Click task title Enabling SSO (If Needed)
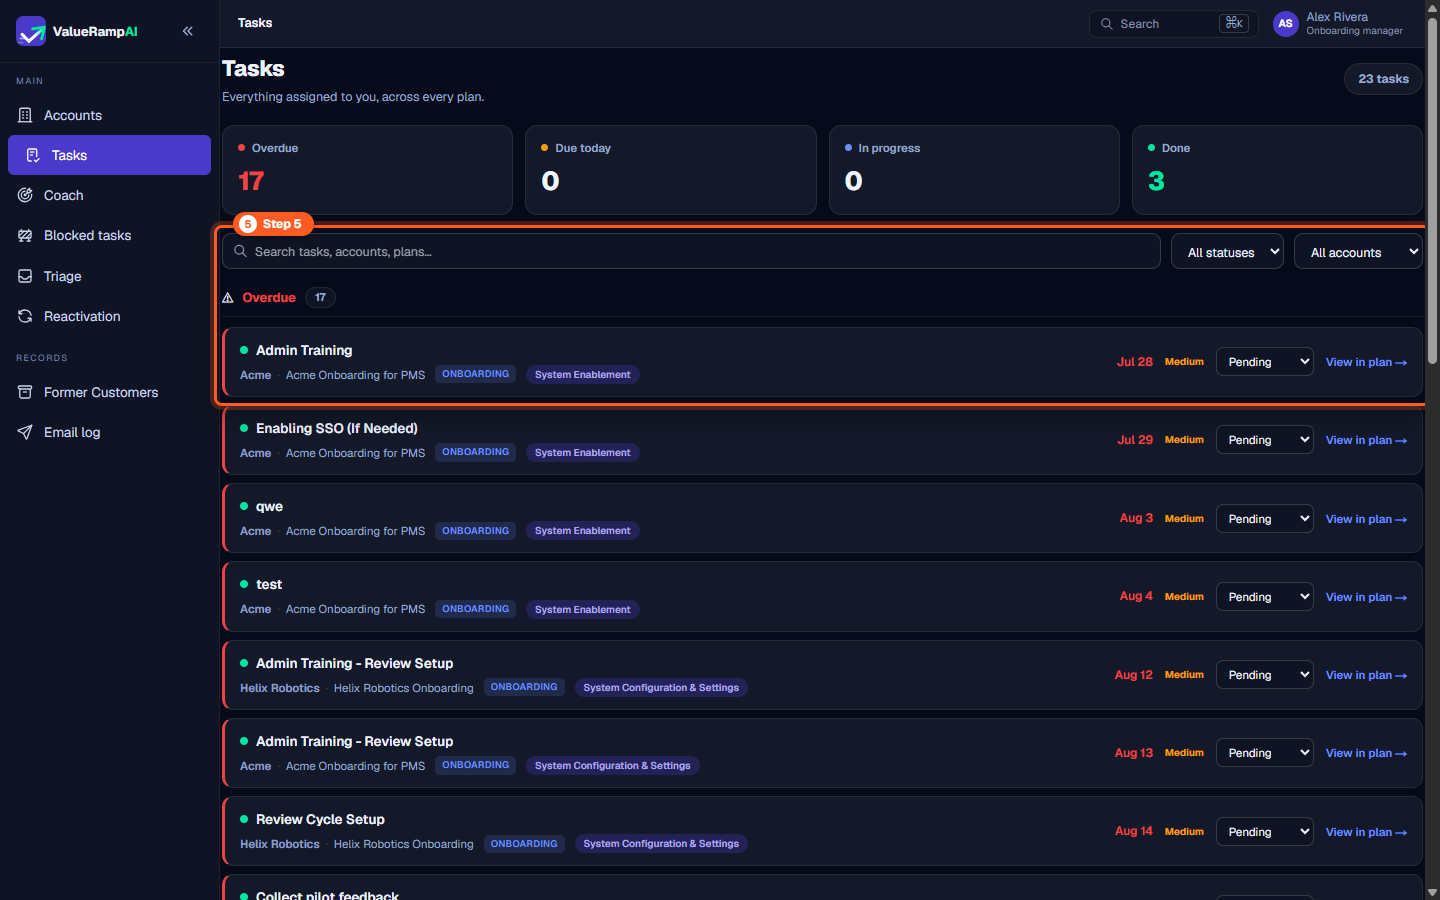Screen dimensions: 1440x900 click(x=337, y=428)
